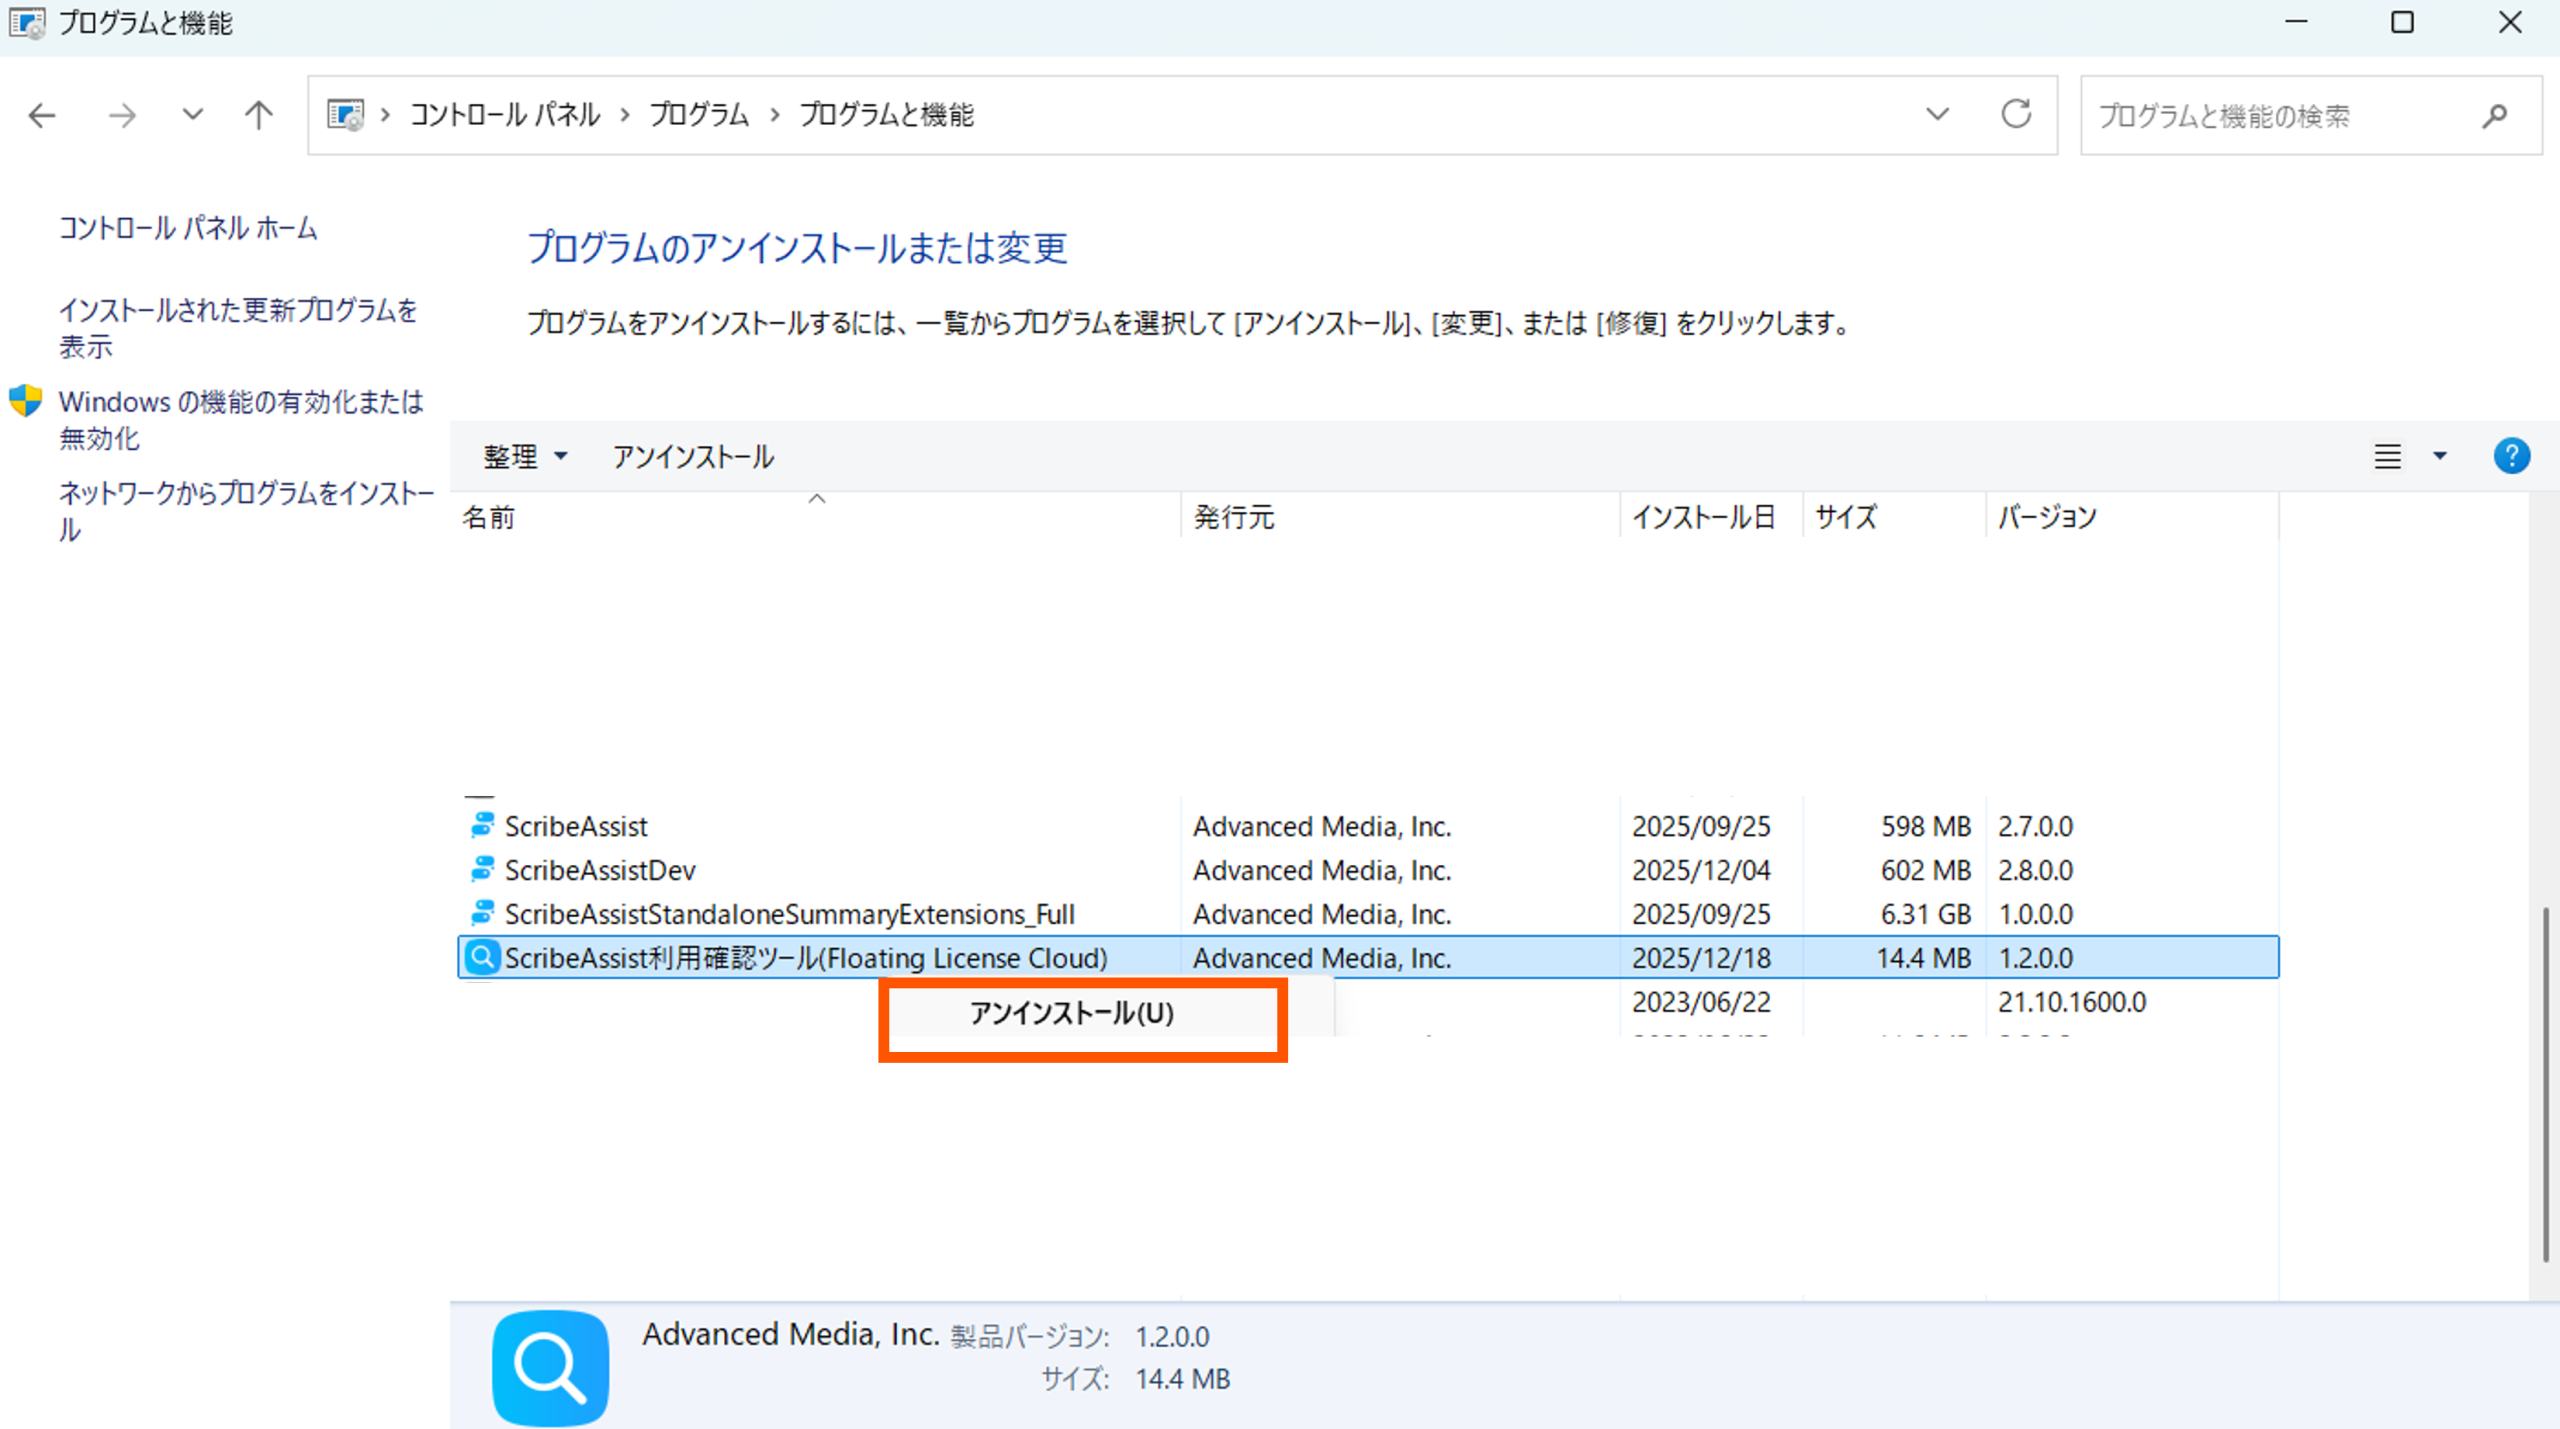This screenshot has height=1429, width=2560.
Task: Open the help question mark icon
Action: click(x=2510, y=456)
